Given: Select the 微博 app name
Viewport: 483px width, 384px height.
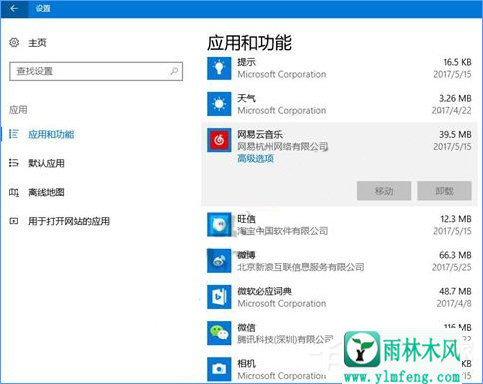Looking at the screenshot, I should [x=246, y=255].
